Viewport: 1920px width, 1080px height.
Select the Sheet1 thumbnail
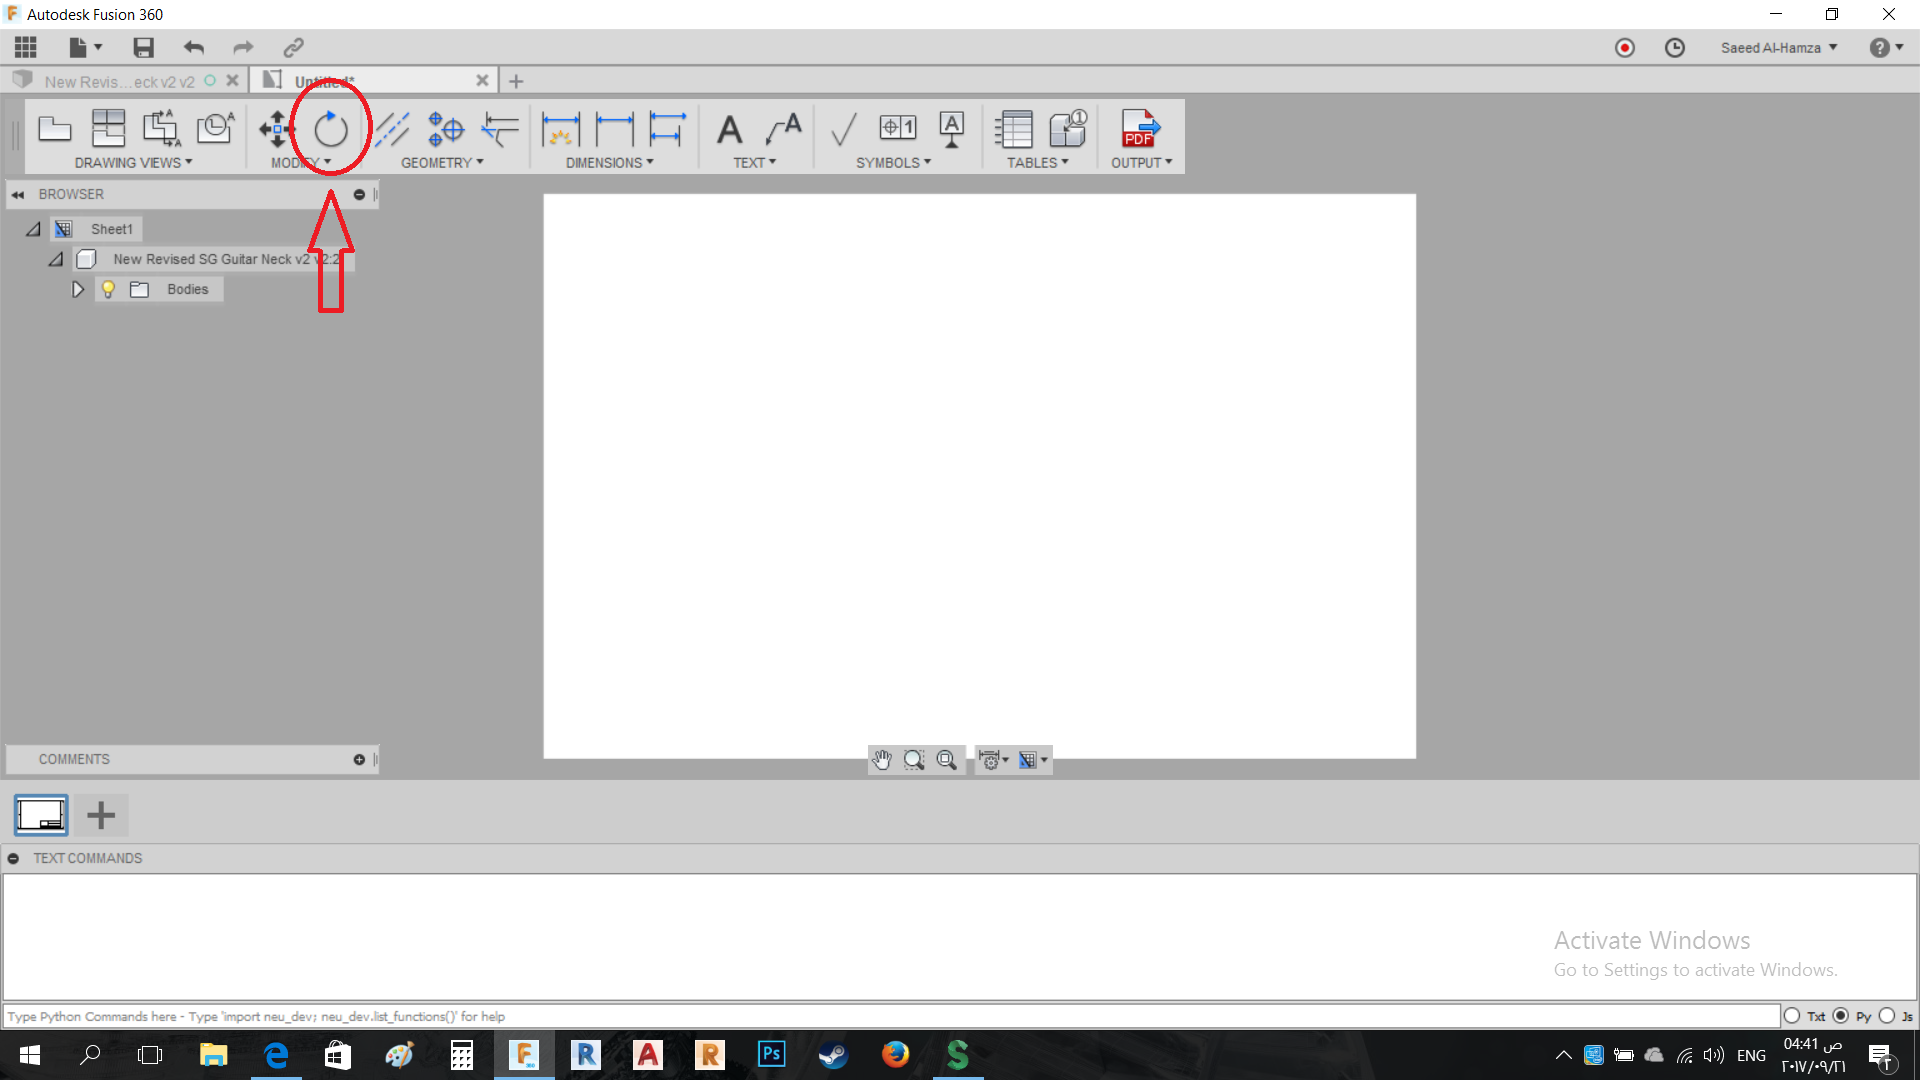tap(41, 815)
